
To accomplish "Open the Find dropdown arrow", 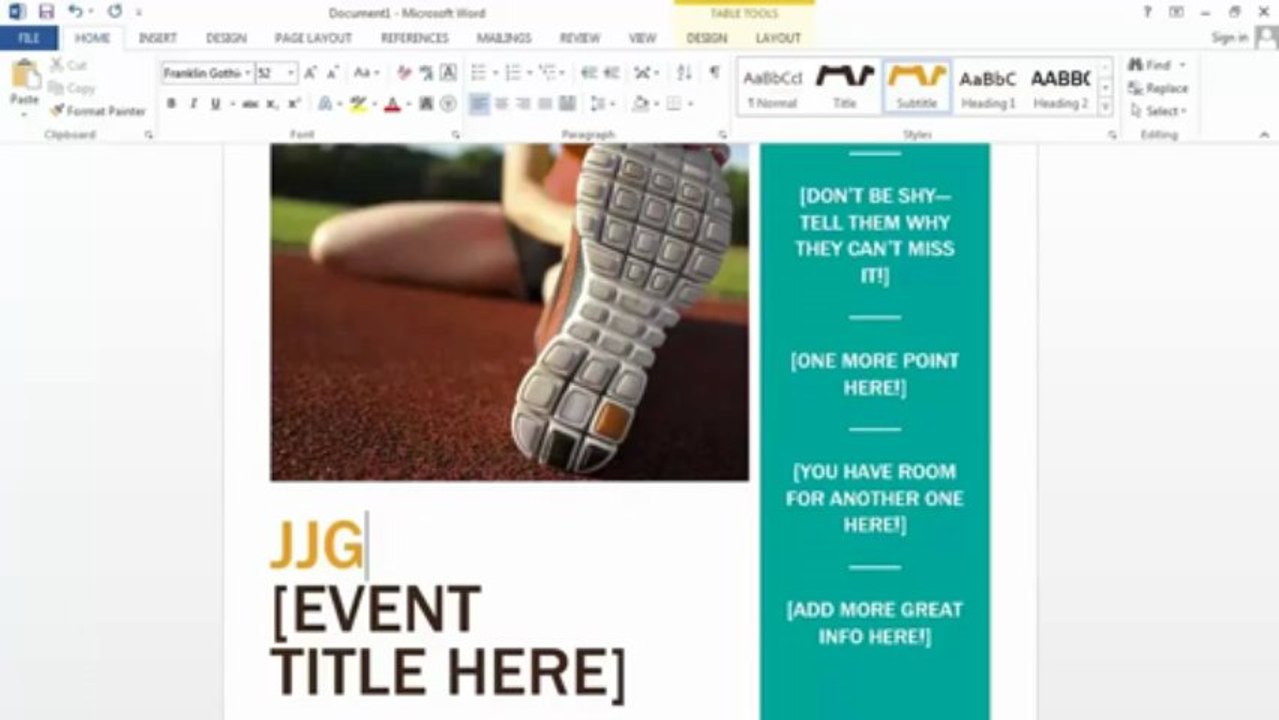I will point(1181,65).
